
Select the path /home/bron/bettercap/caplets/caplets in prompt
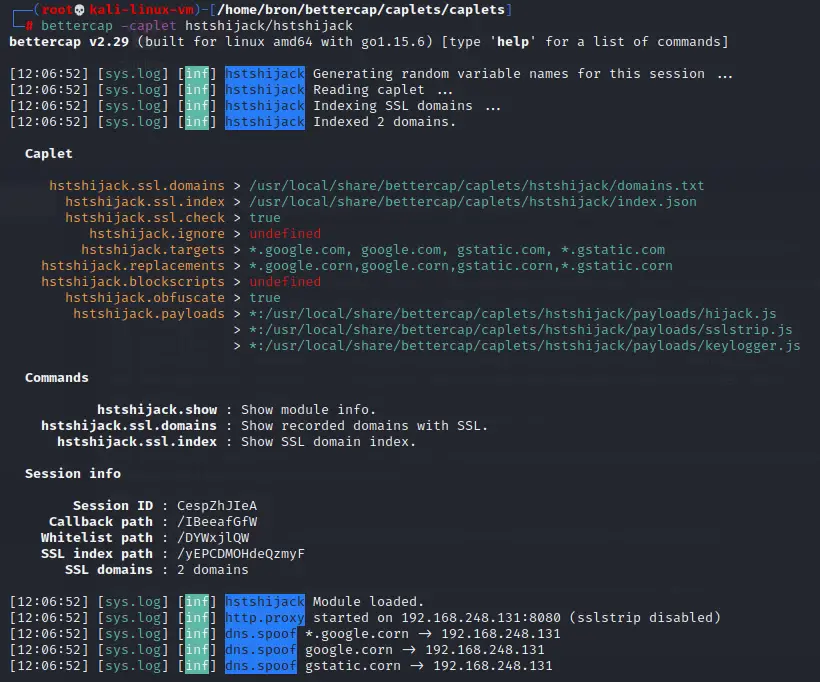click(361, 10)
